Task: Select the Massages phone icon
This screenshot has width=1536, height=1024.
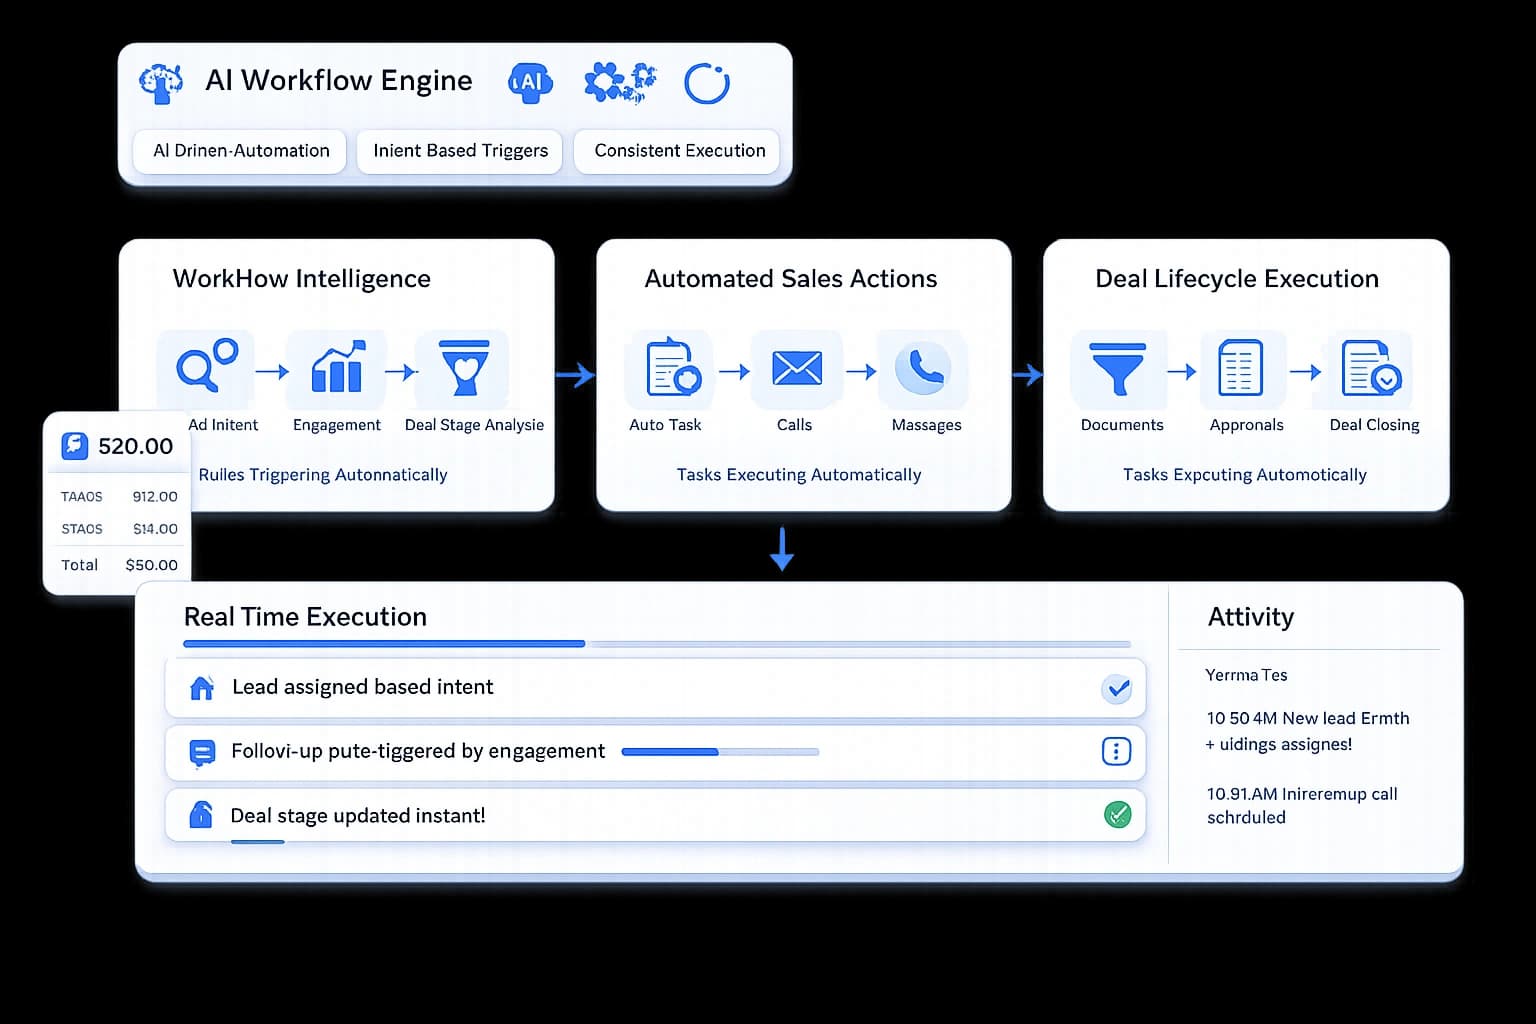Action: [x=923, y=369]
